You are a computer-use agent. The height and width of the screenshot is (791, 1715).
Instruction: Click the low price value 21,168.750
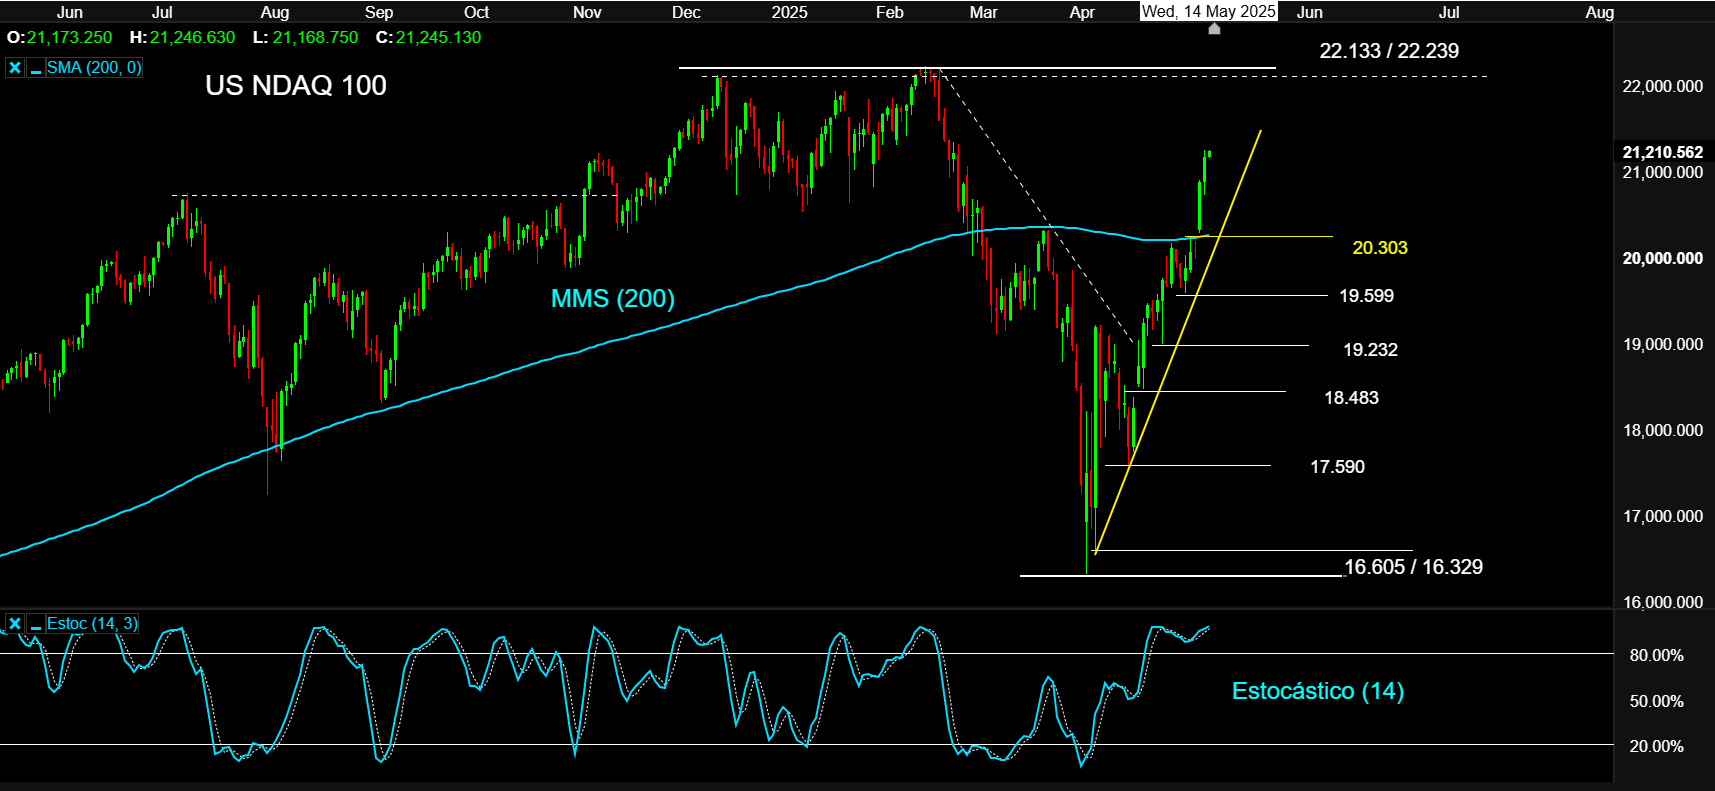[x=315, y=38]
